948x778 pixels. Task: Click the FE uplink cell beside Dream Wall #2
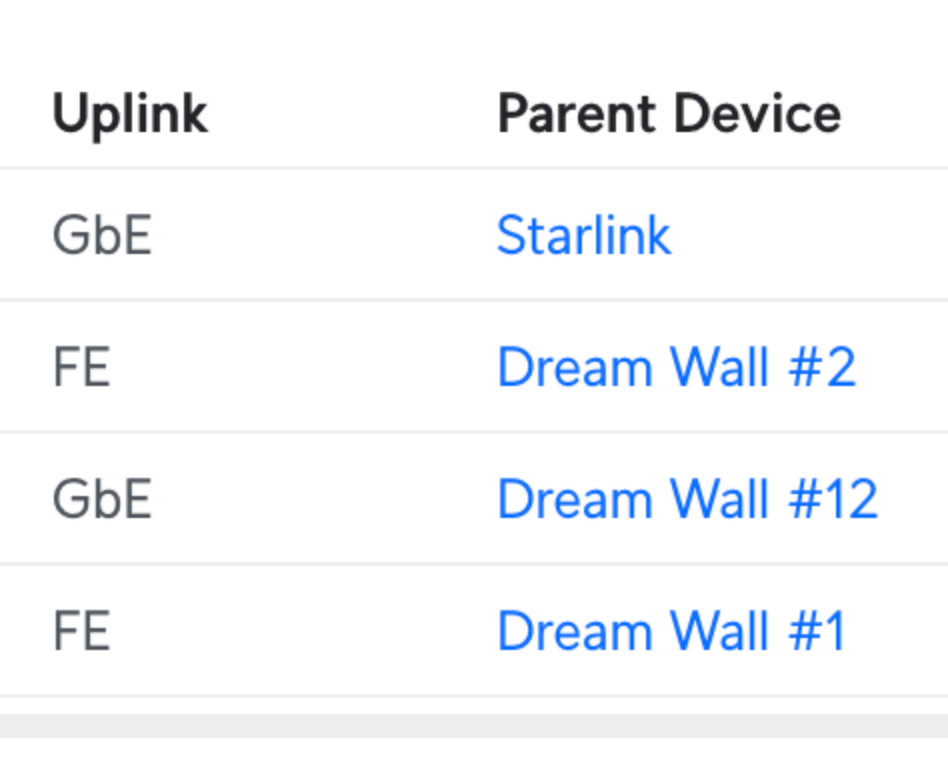pyautogui.click(x=82, y=367)
